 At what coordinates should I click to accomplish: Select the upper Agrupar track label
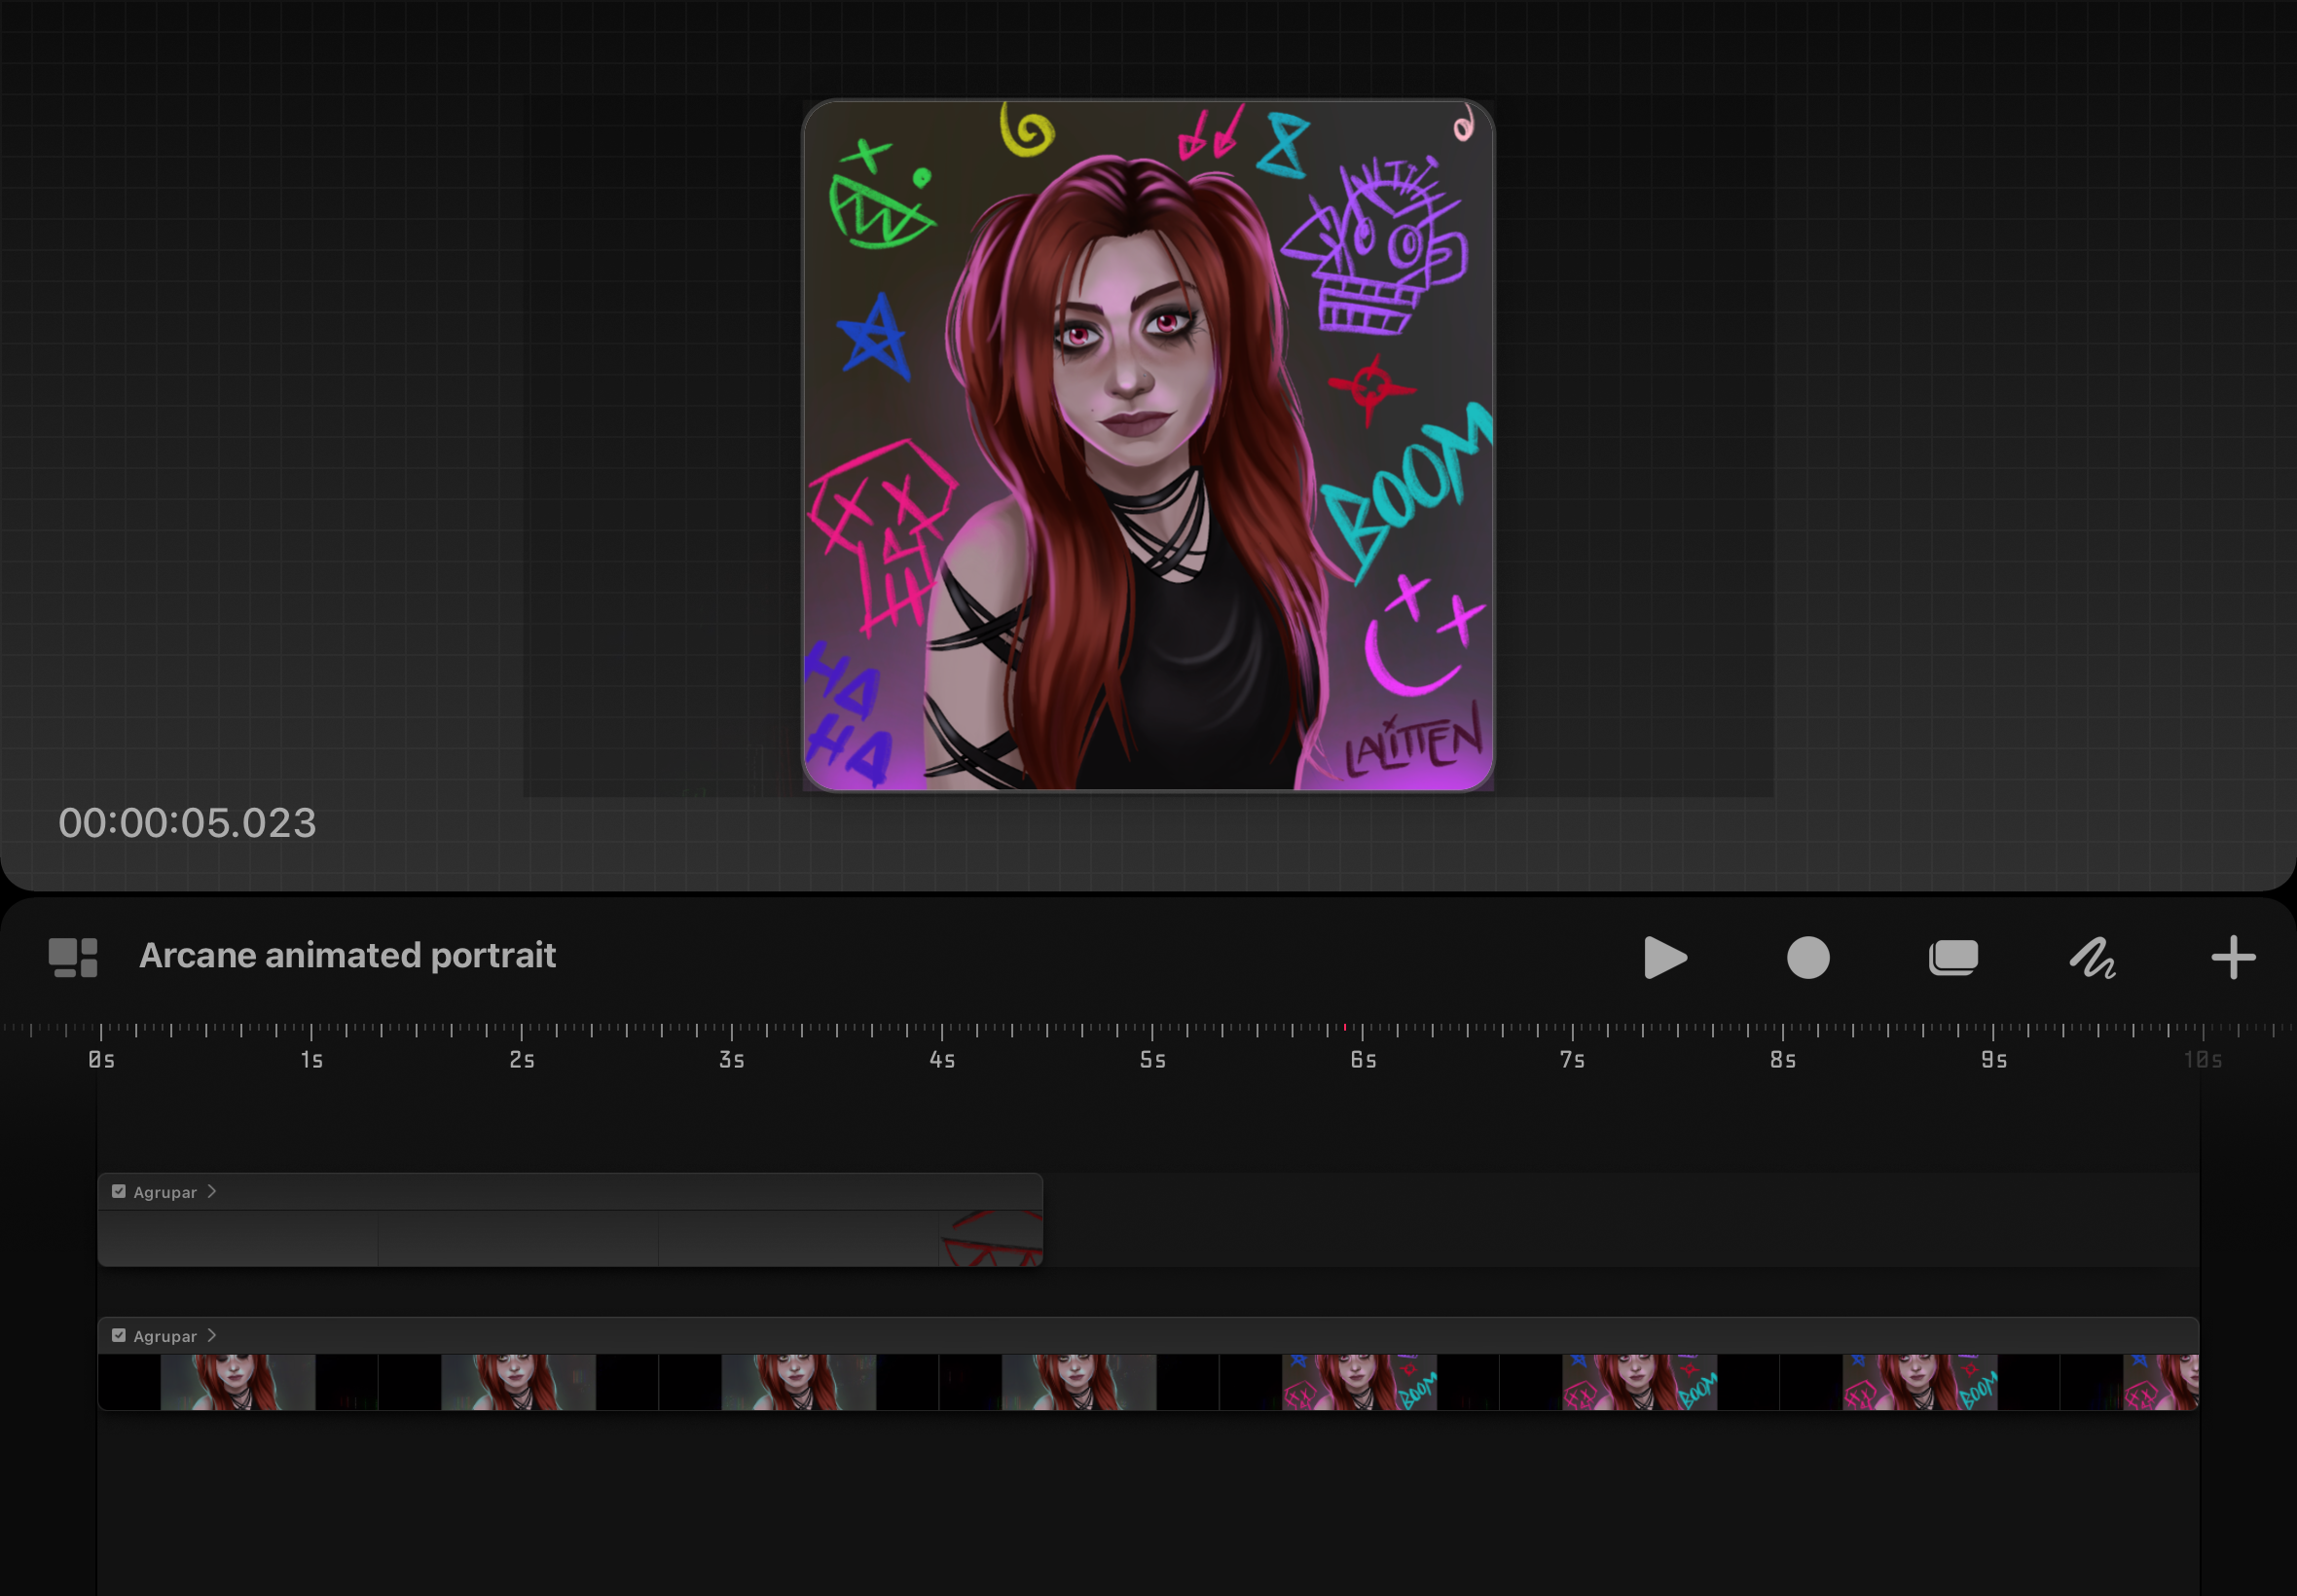point(165,1192)
